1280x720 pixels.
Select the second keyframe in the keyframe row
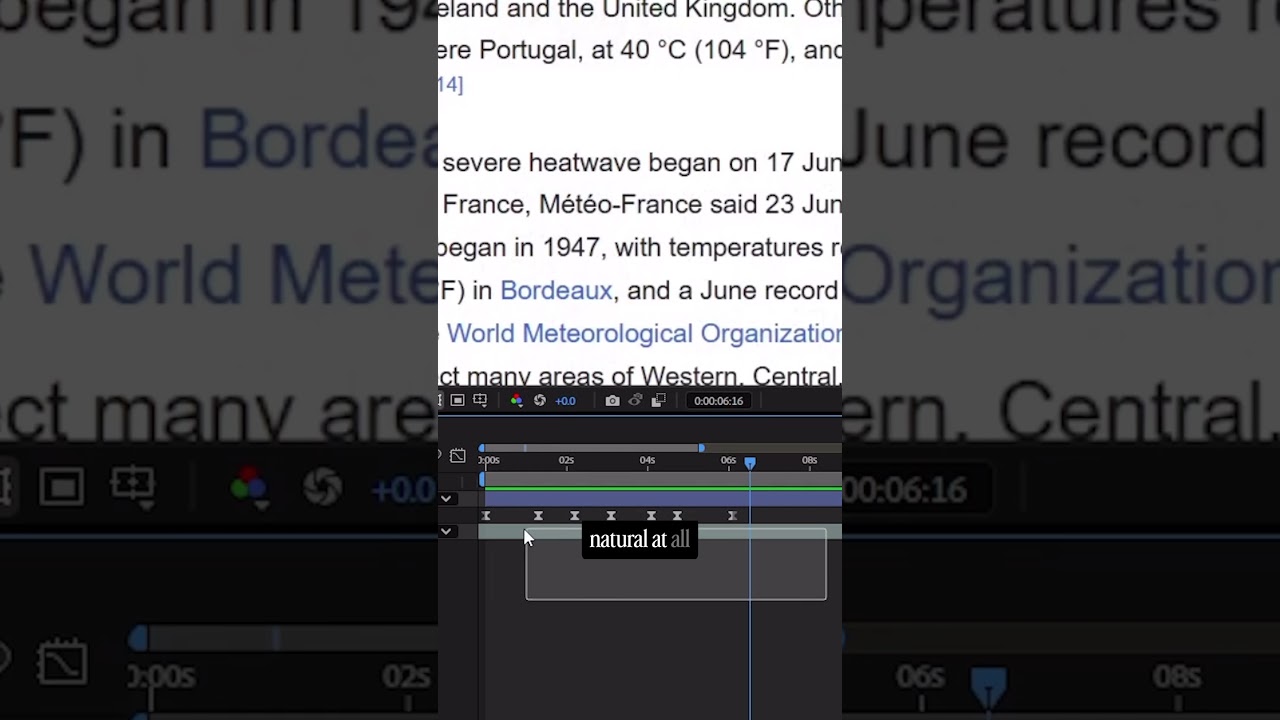point(538,516)
